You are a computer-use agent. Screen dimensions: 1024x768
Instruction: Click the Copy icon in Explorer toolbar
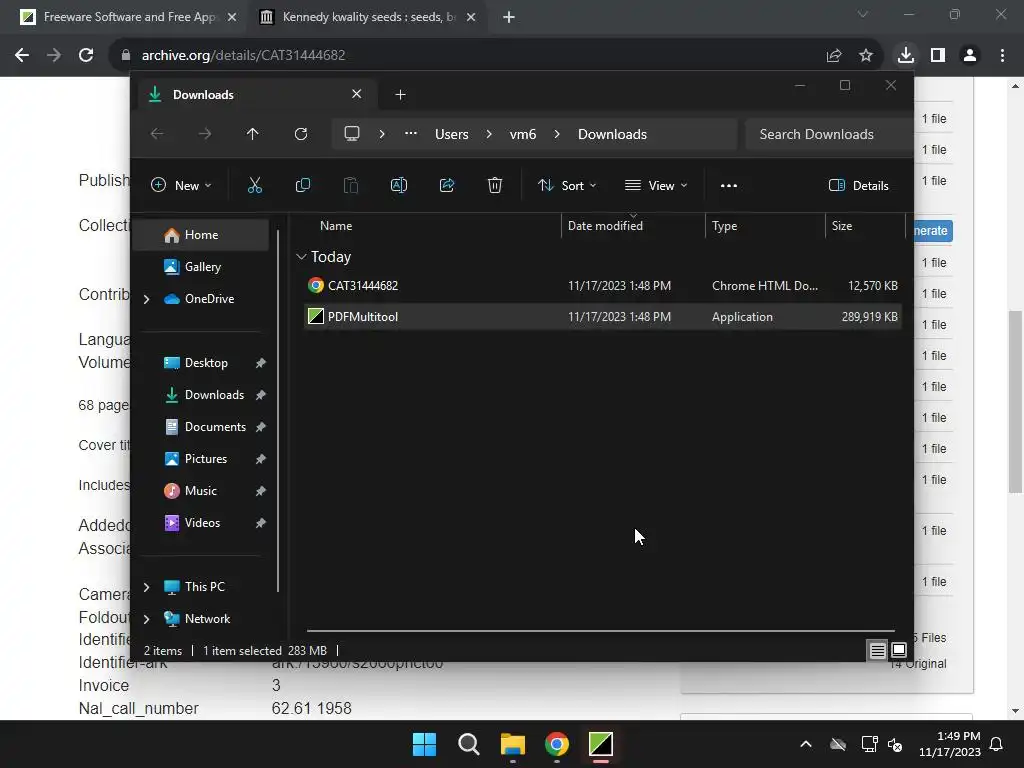[302, 185]
